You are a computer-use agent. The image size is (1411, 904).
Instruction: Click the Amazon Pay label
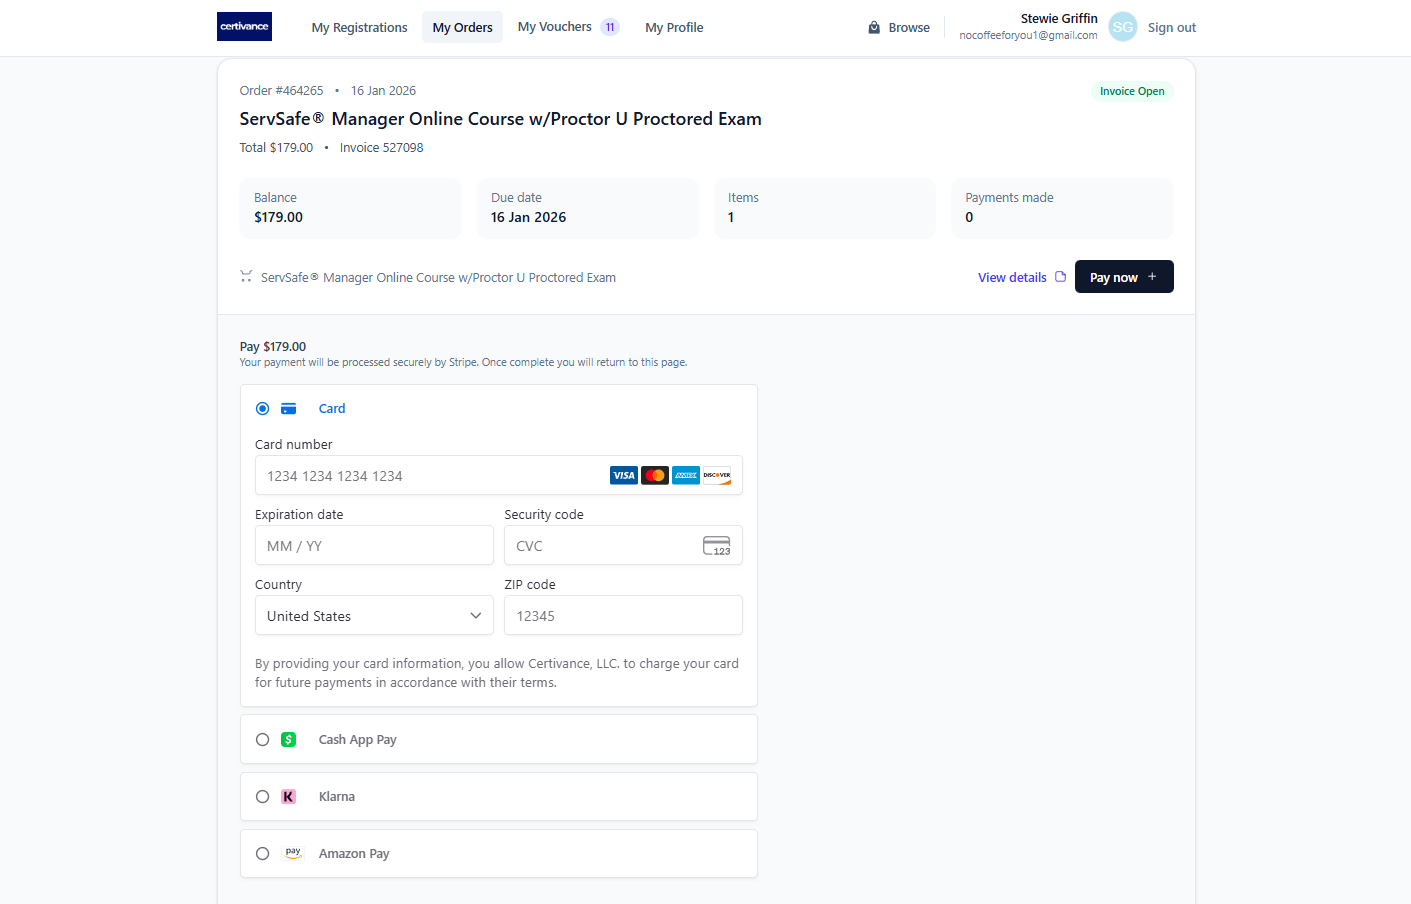pyautogui.click(x=354, y=854)
